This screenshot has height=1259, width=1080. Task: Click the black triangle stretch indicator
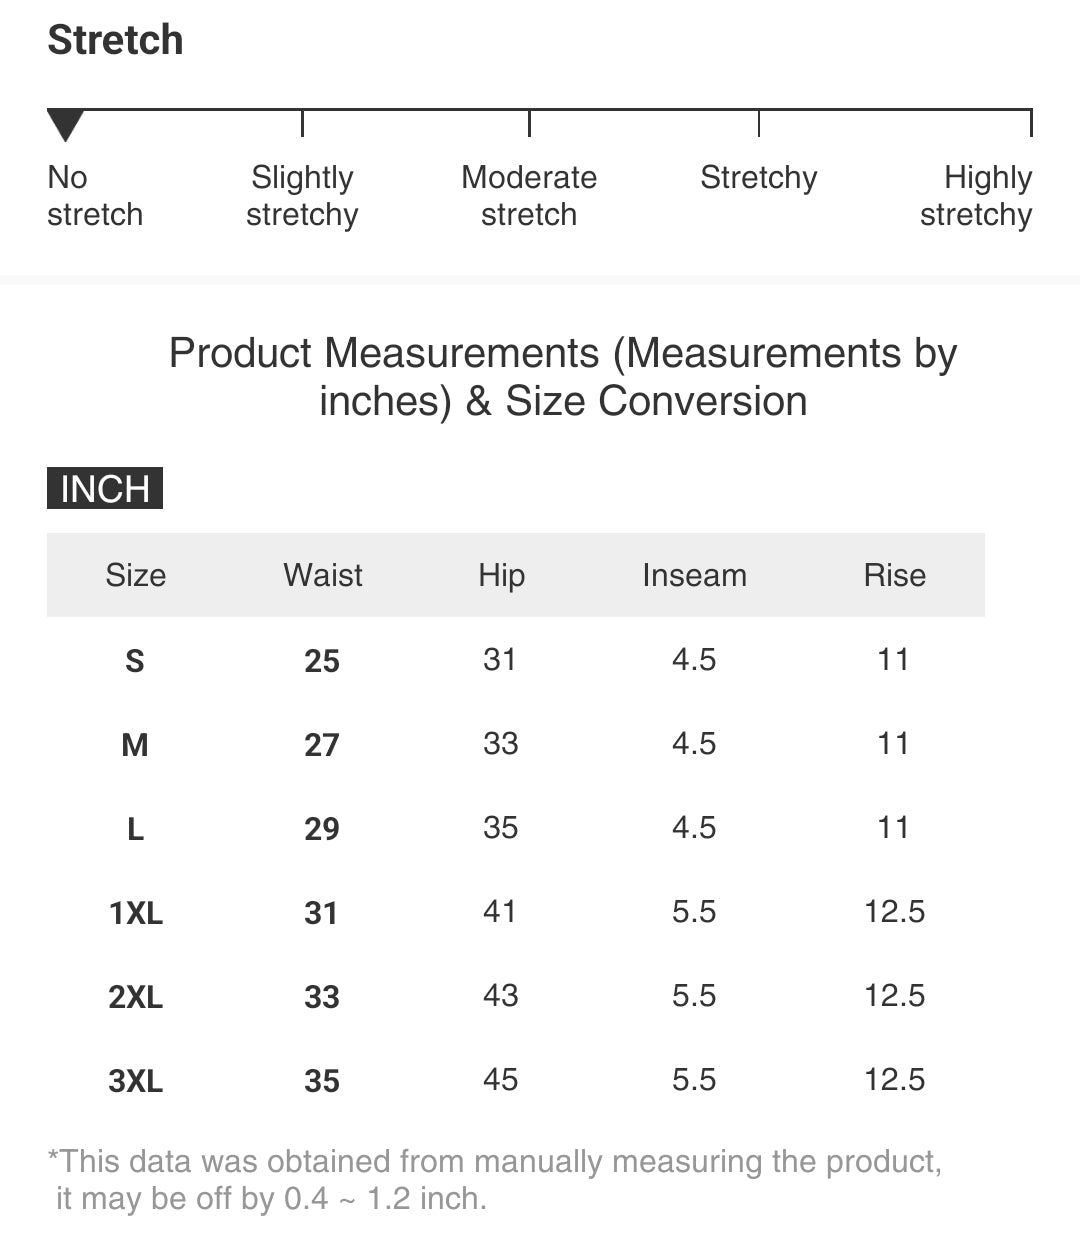(65, 126)
